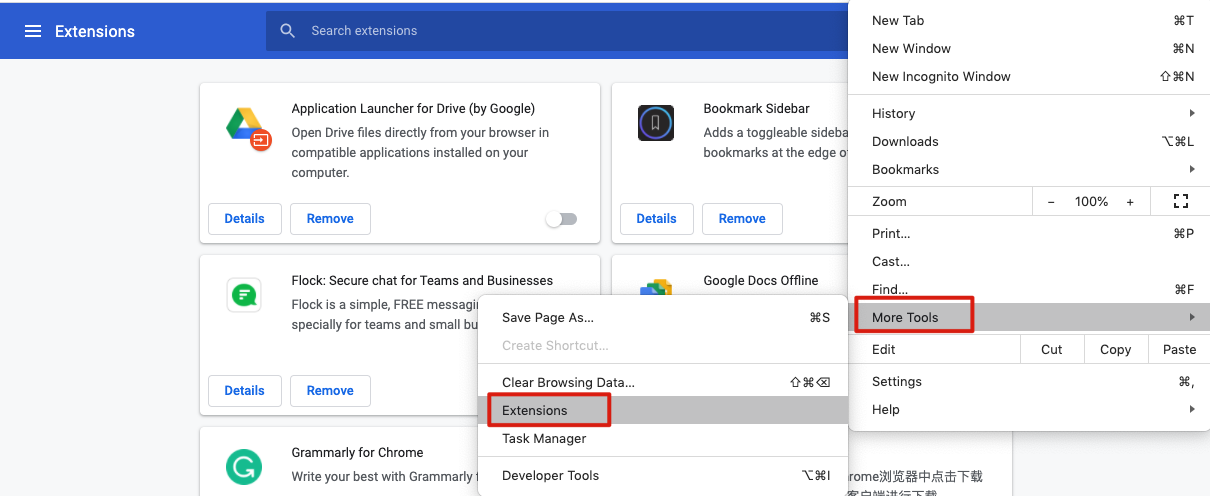Remove the Flock extension
1210x496 pixels.
click(x=330, y=391)
